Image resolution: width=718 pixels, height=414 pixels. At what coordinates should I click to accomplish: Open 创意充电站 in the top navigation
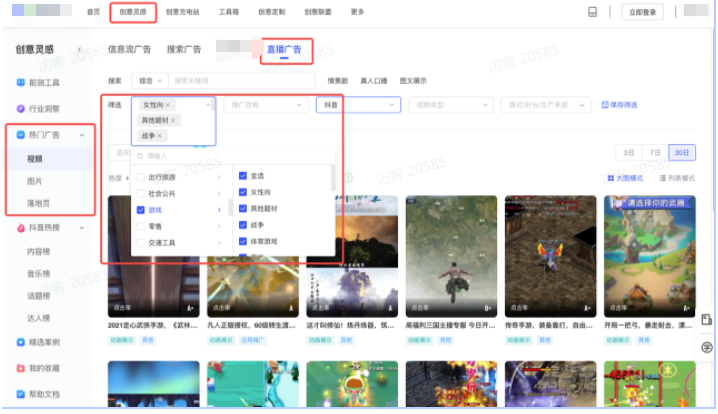coord(182,12)
